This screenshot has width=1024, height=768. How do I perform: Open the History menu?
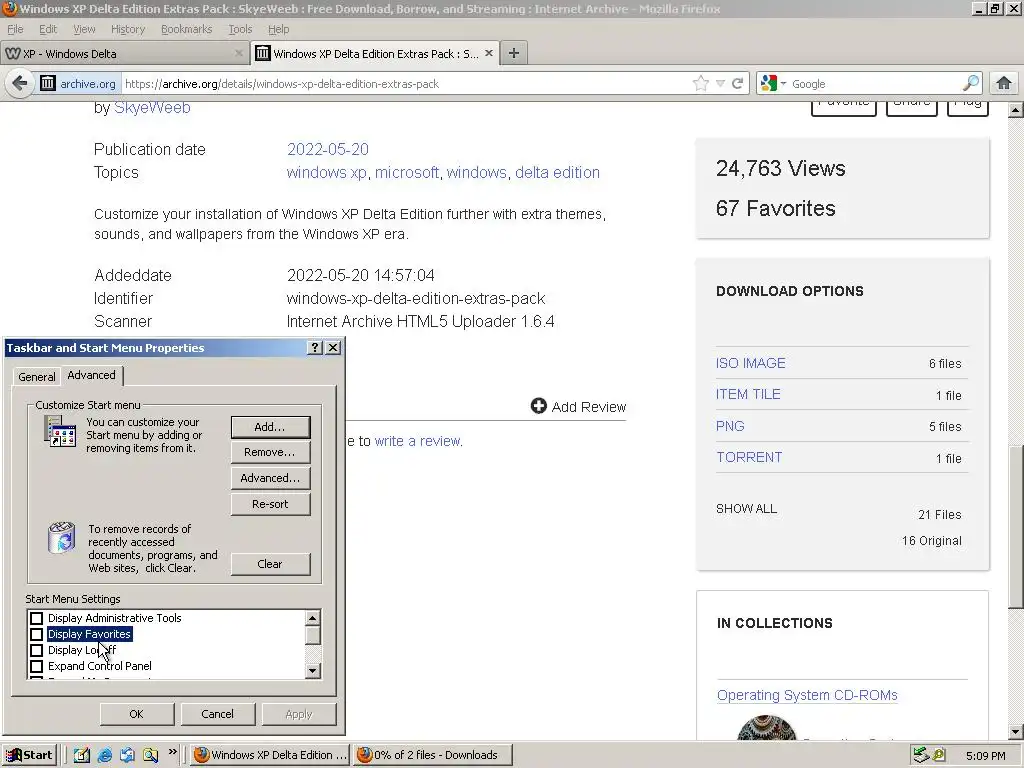coord(128,29)
